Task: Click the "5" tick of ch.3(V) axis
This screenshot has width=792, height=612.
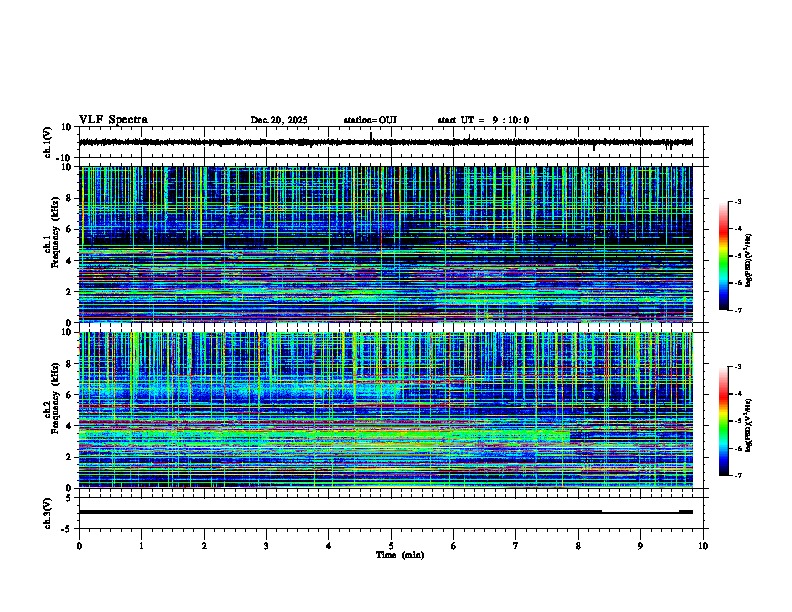Action: [x=69, y=498]
